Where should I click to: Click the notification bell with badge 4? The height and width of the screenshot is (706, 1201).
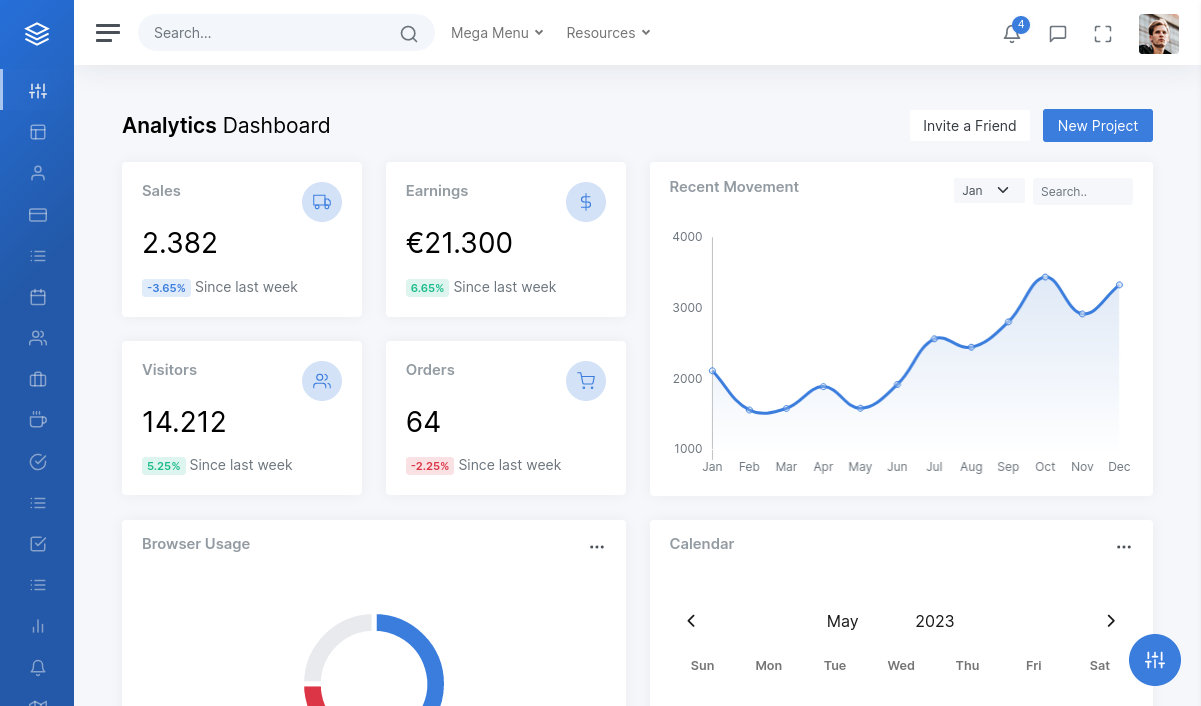point(1012,33)
